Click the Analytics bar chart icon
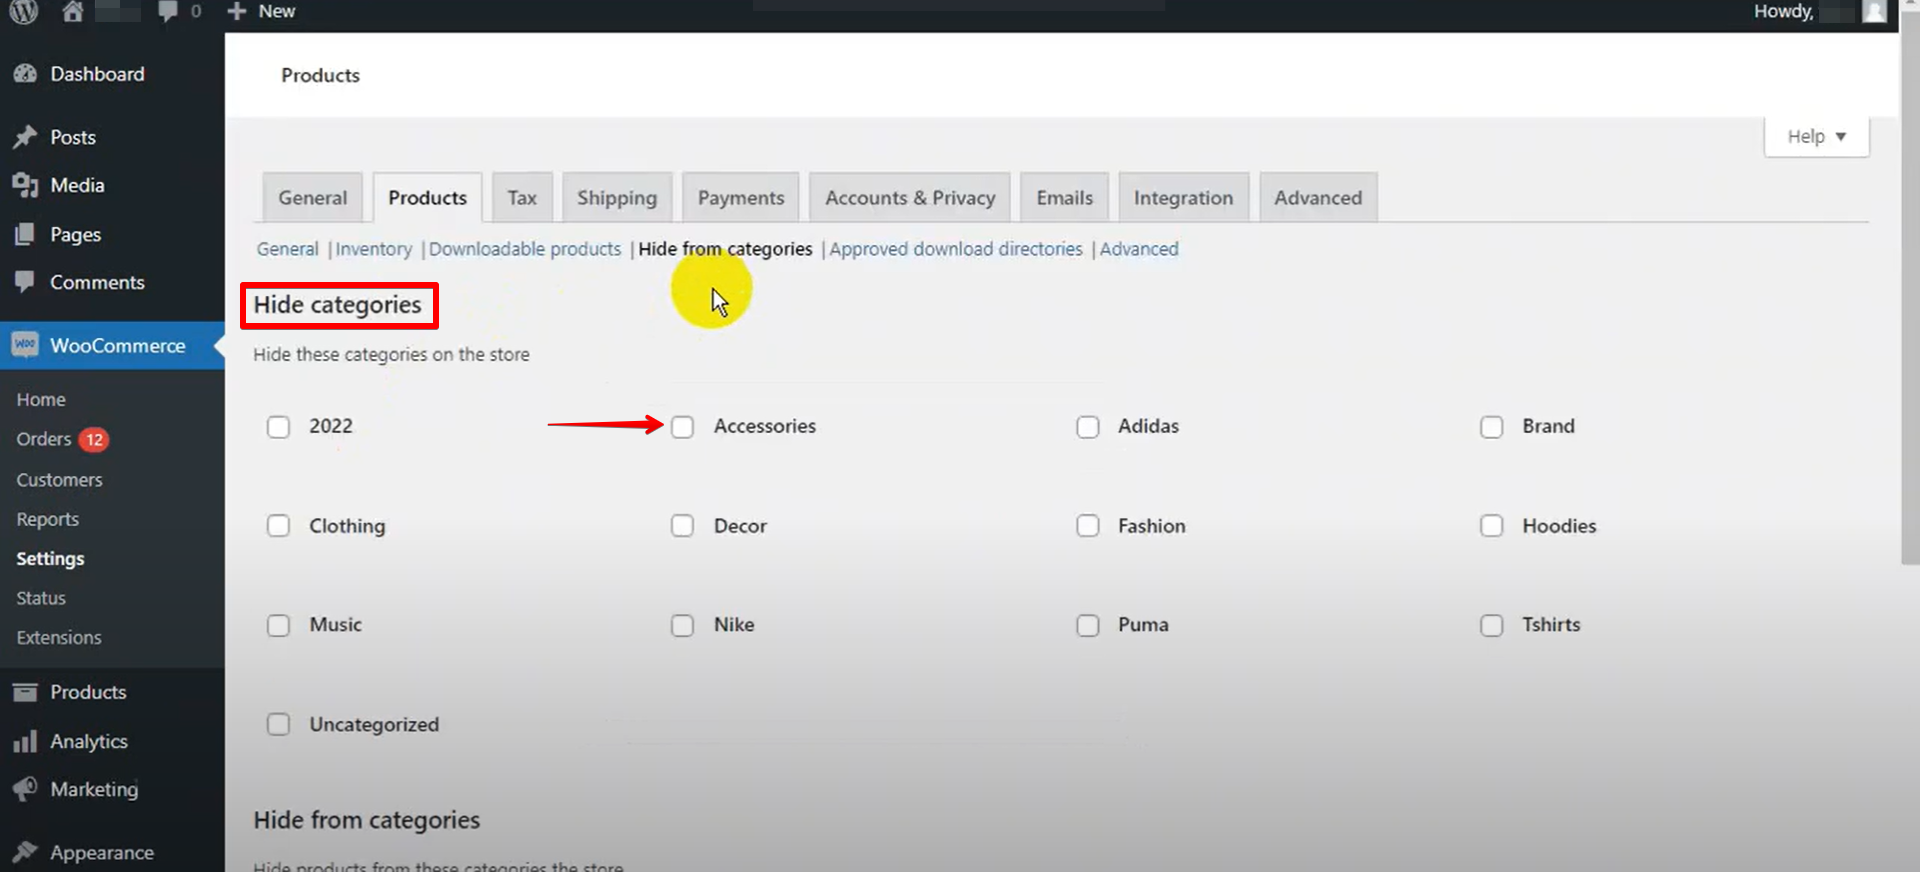The width and height of the screenshot is (1920, 872). click(25, 742)
